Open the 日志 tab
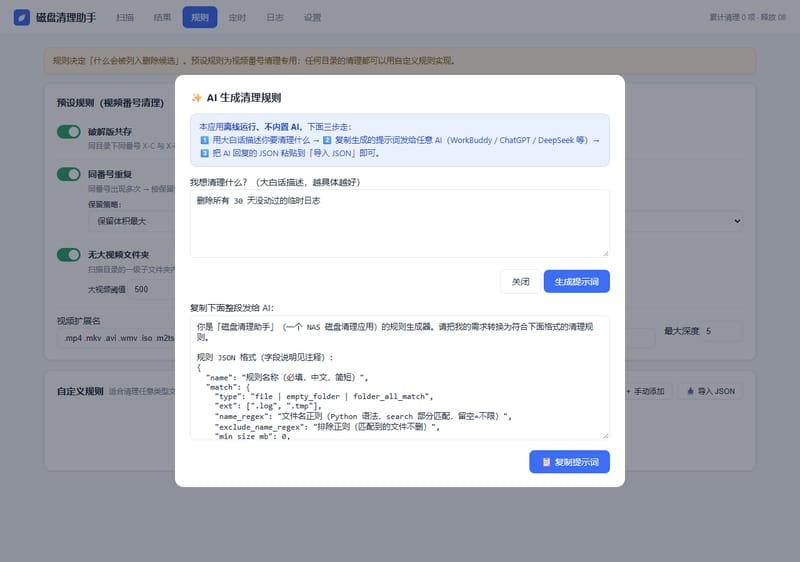Viewport: 800px width, 562px height. (274, 17)
